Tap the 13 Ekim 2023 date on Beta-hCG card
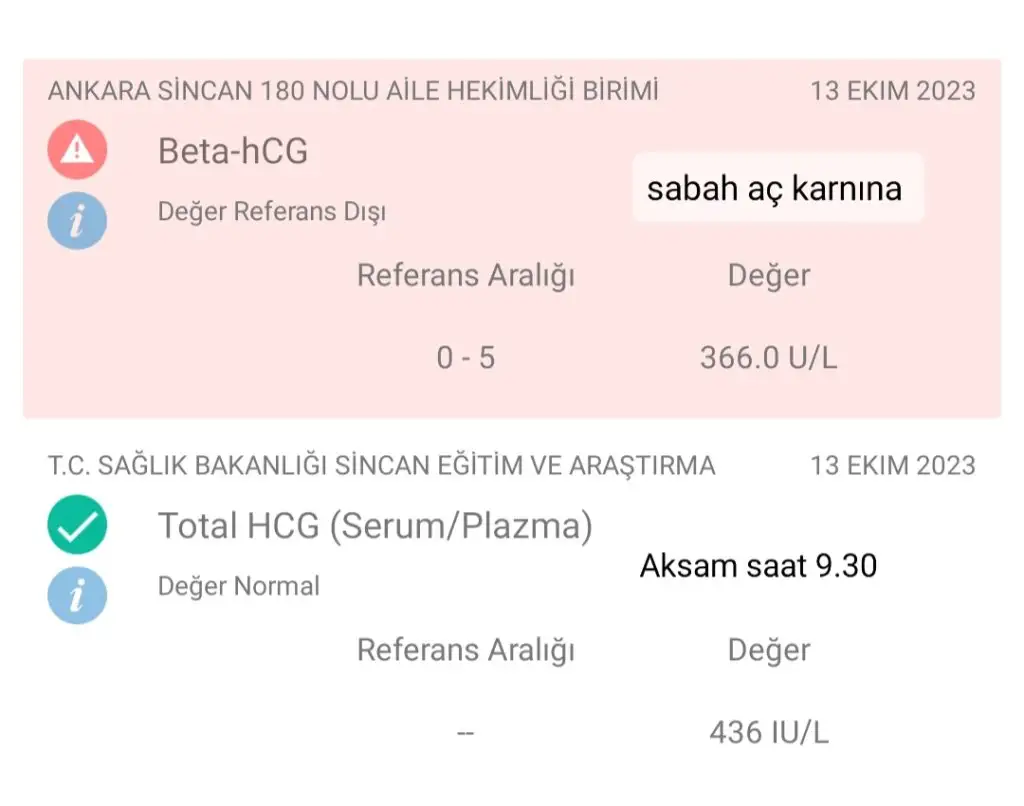This screenshot has width=1024, height=806. (x=892, y=91)
